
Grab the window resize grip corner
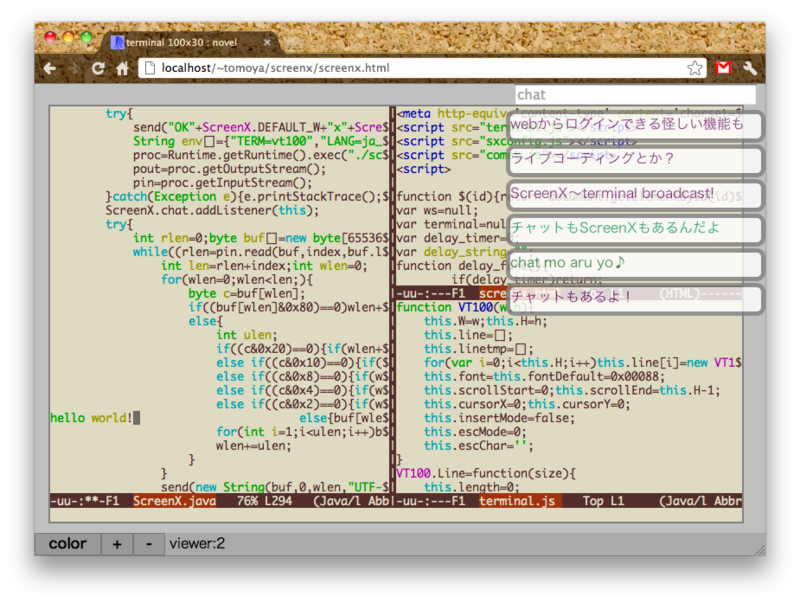click(760, 550)
